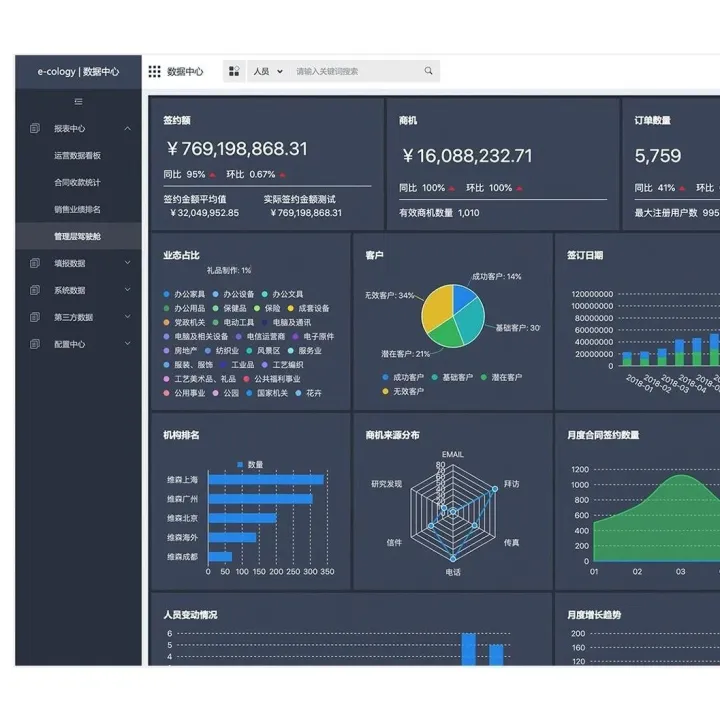Toggle 基础客户 legend in 客户 chart
The width and height of the screenshot is (720, 721).
(x=452, y=378)
